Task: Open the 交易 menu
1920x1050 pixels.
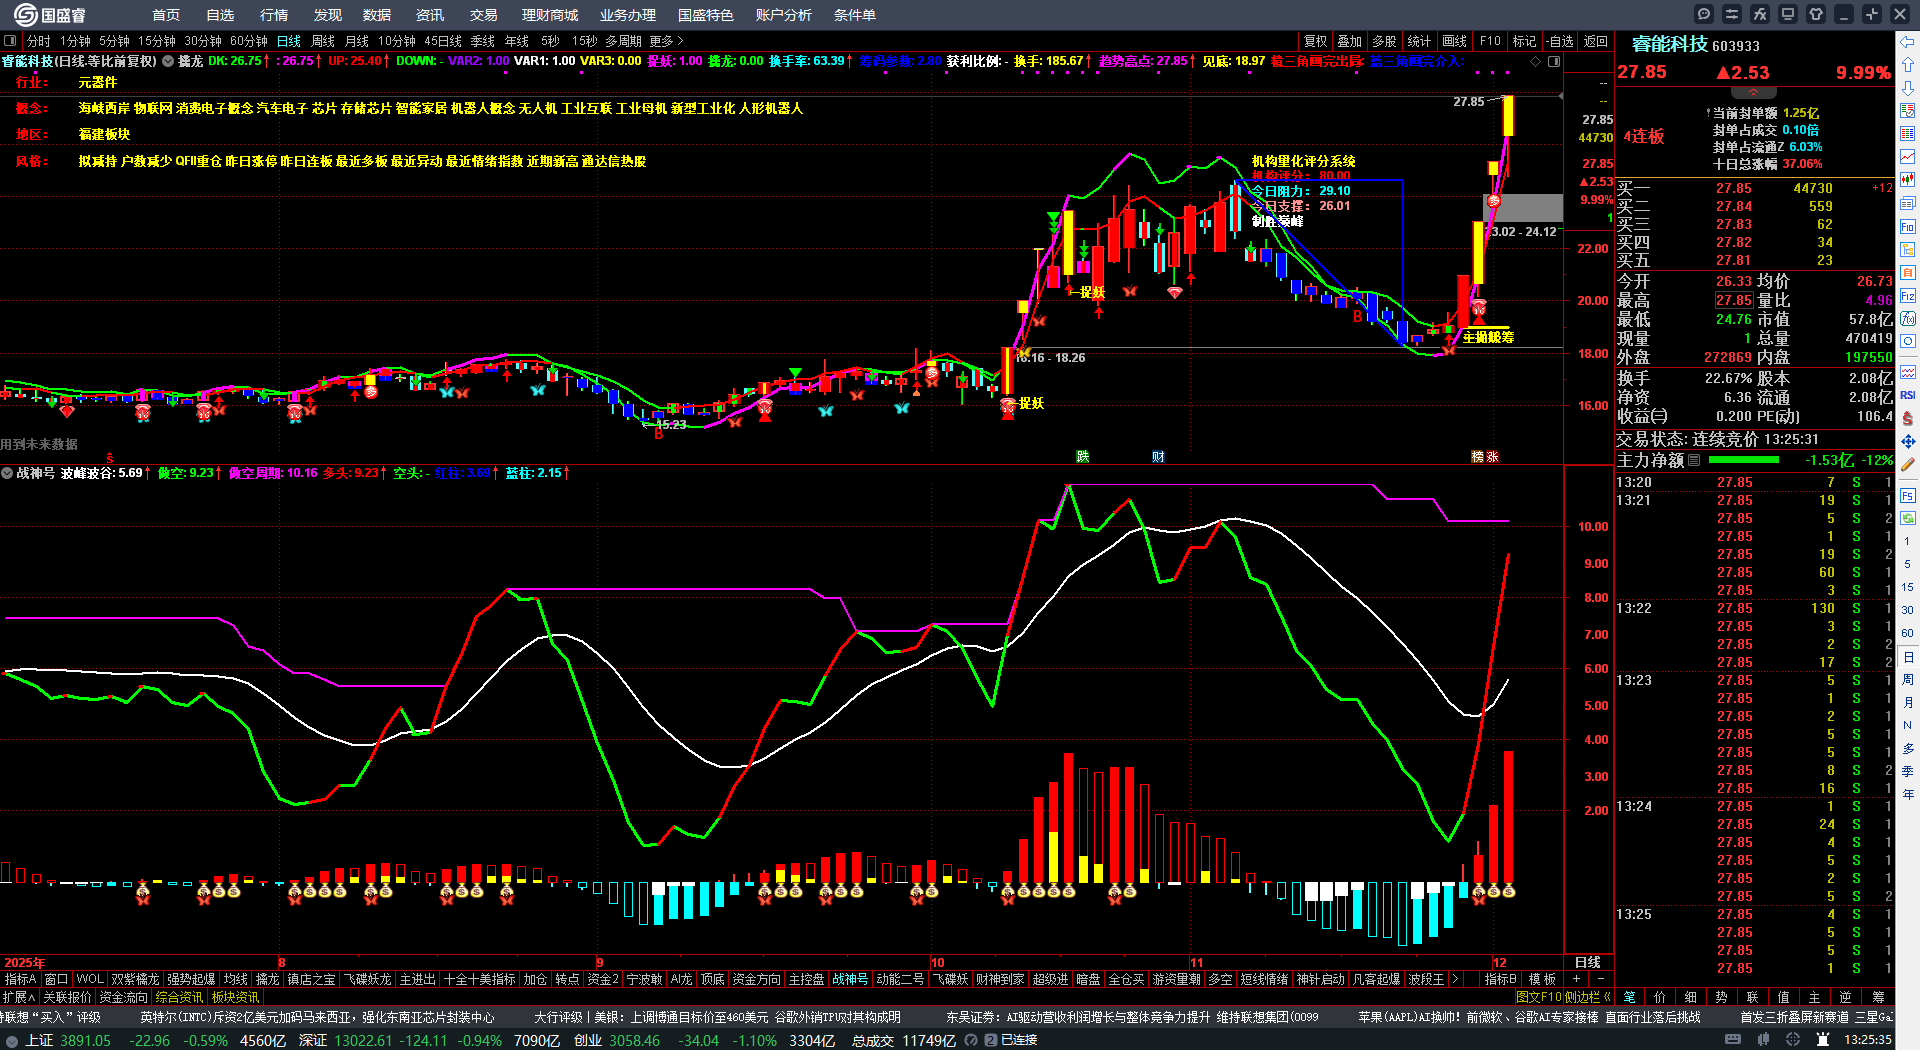Action: [483, 15]
